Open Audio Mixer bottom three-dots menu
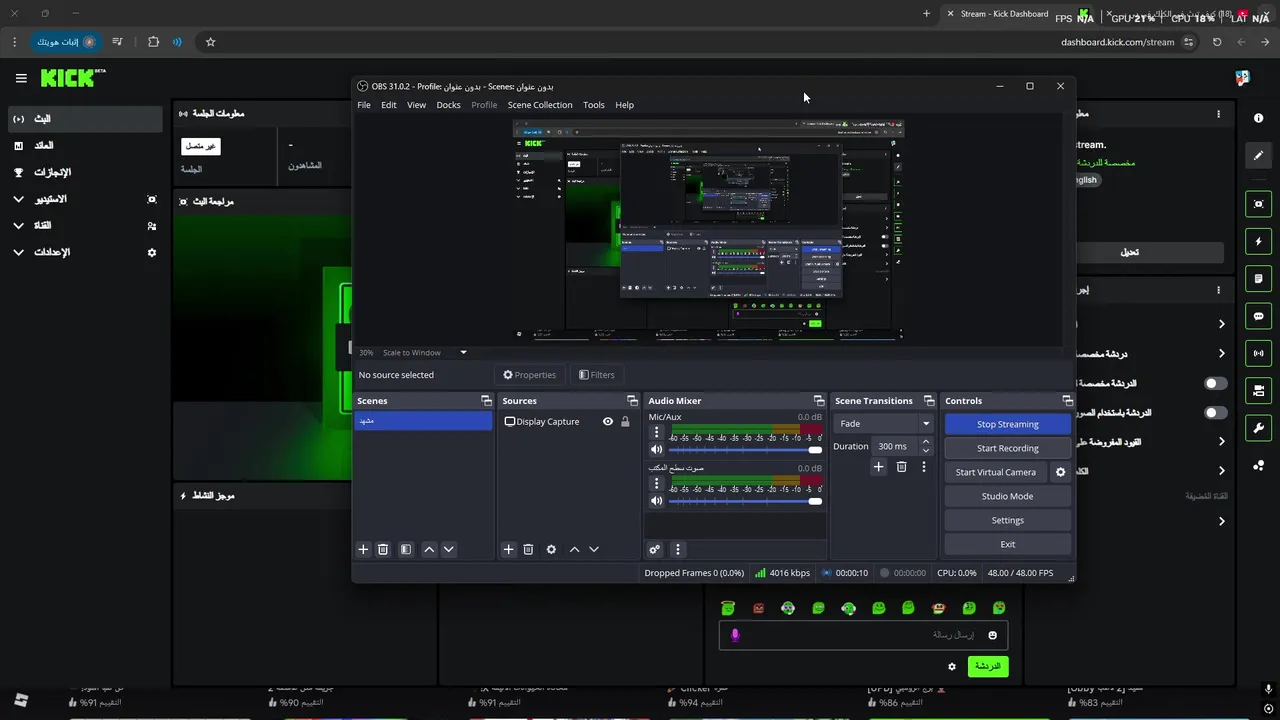This screenshot has width=1280, height=720. (x=677, y=549)
